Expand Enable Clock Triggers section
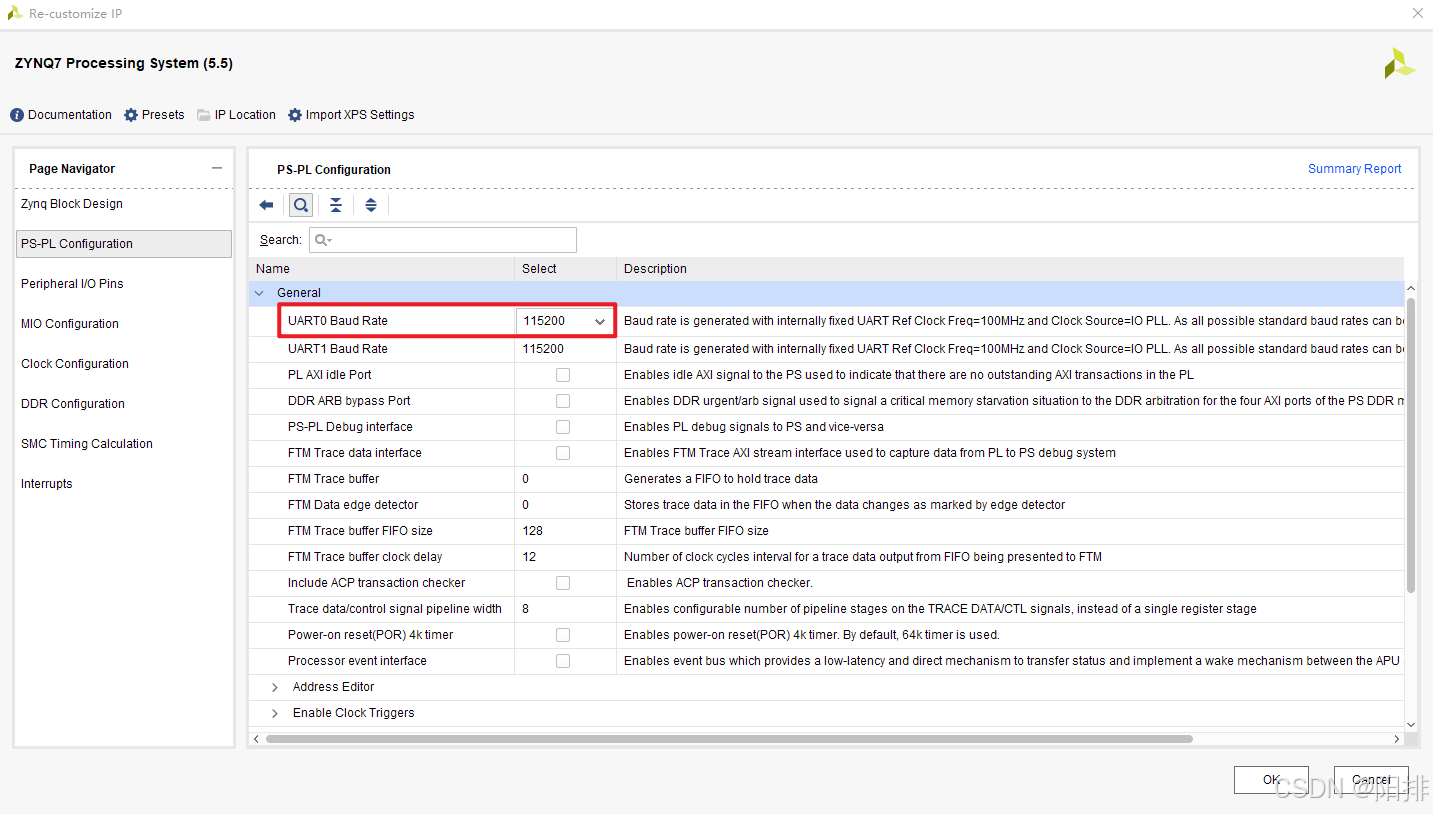 [275, 713]
